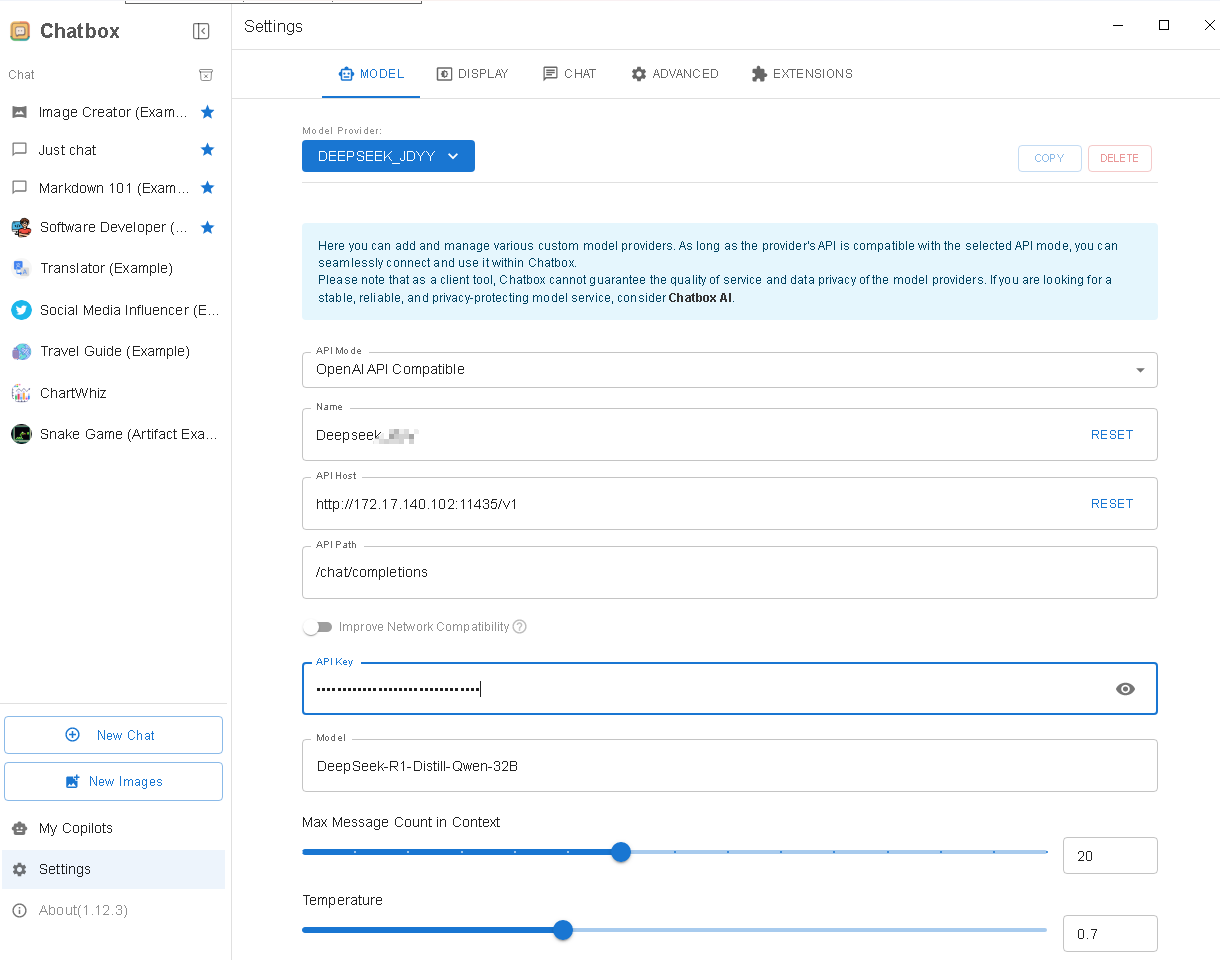Click the image icon in New Images
Viewport: 1220px width, 960px height.
(72, 782)
